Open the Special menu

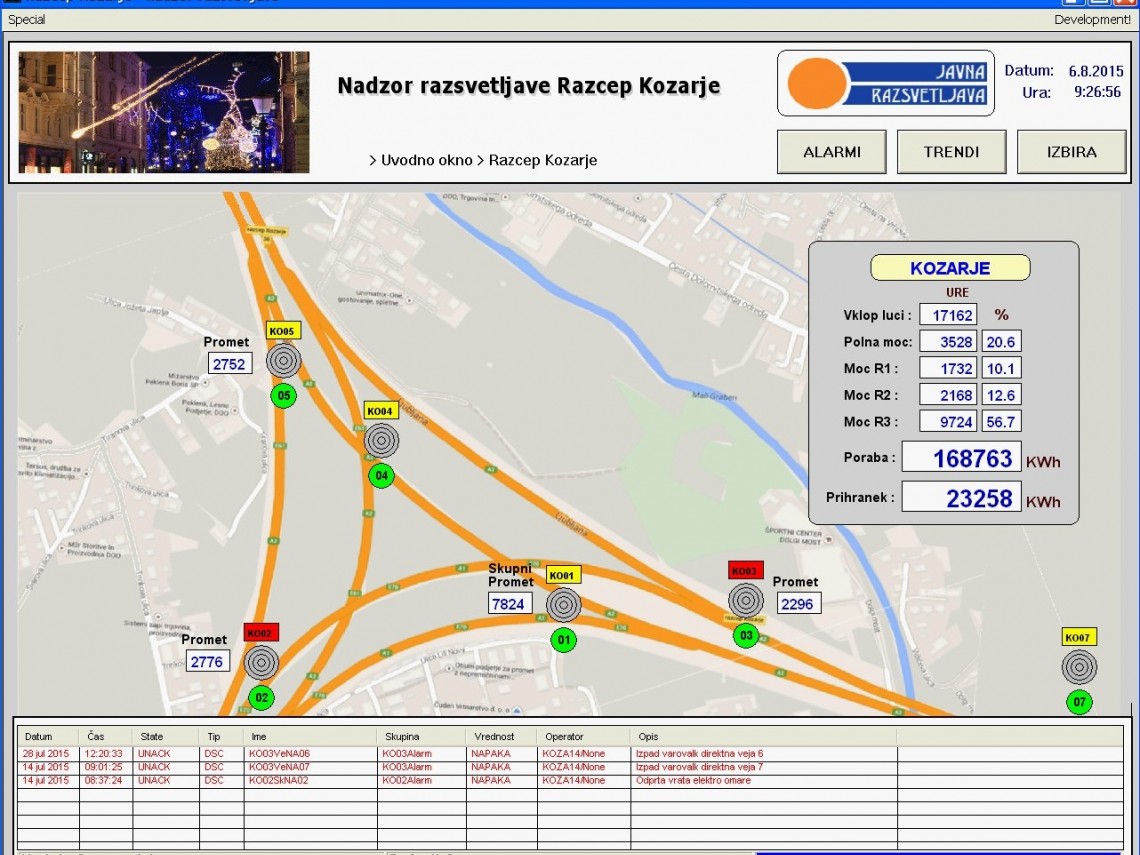pos(26,19)
